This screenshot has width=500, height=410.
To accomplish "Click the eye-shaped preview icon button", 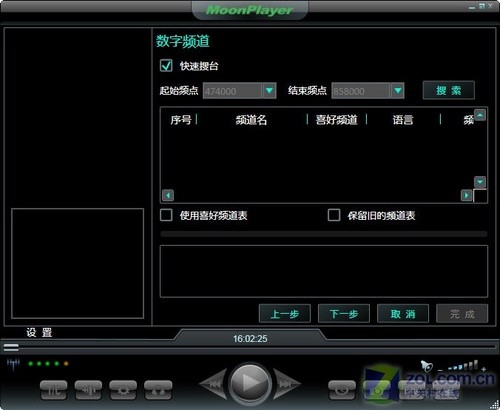I will (342, 390).
